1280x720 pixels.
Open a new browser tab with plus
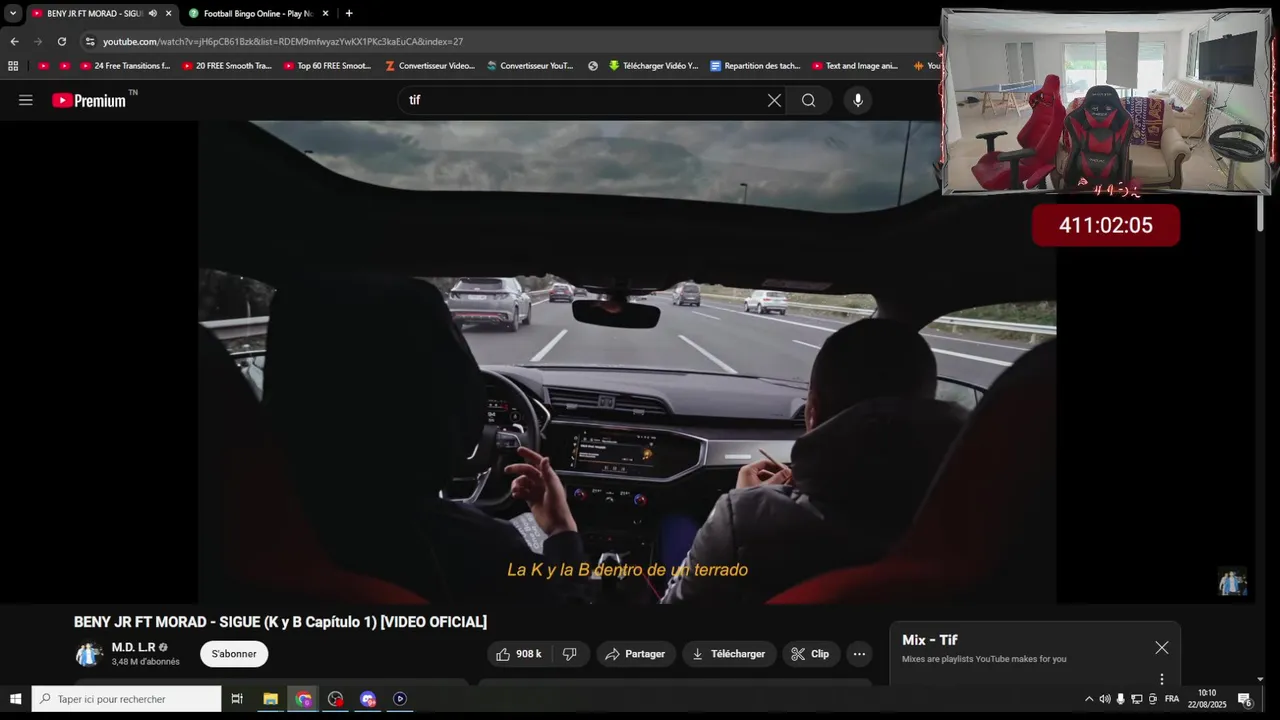click(x=348, y=13)
